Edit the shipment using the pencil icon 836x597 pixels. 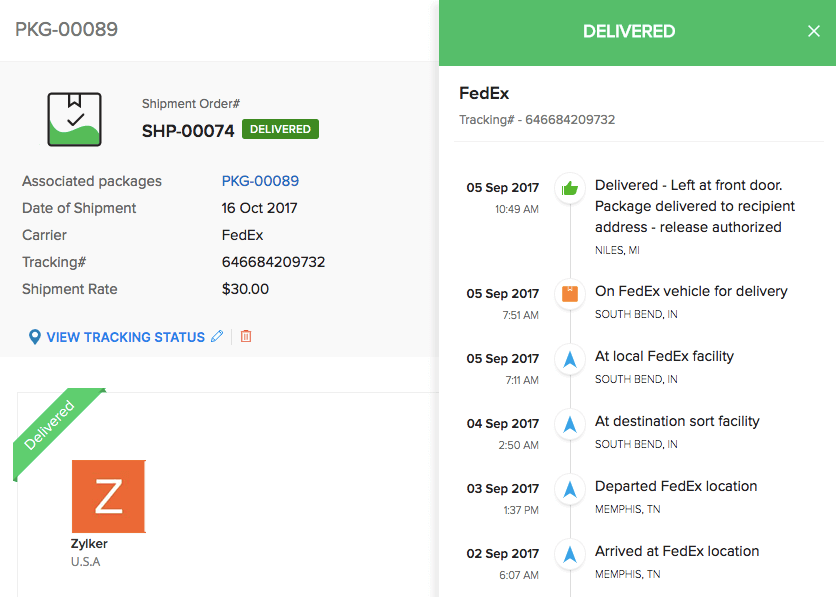click(x=217, y=336)
